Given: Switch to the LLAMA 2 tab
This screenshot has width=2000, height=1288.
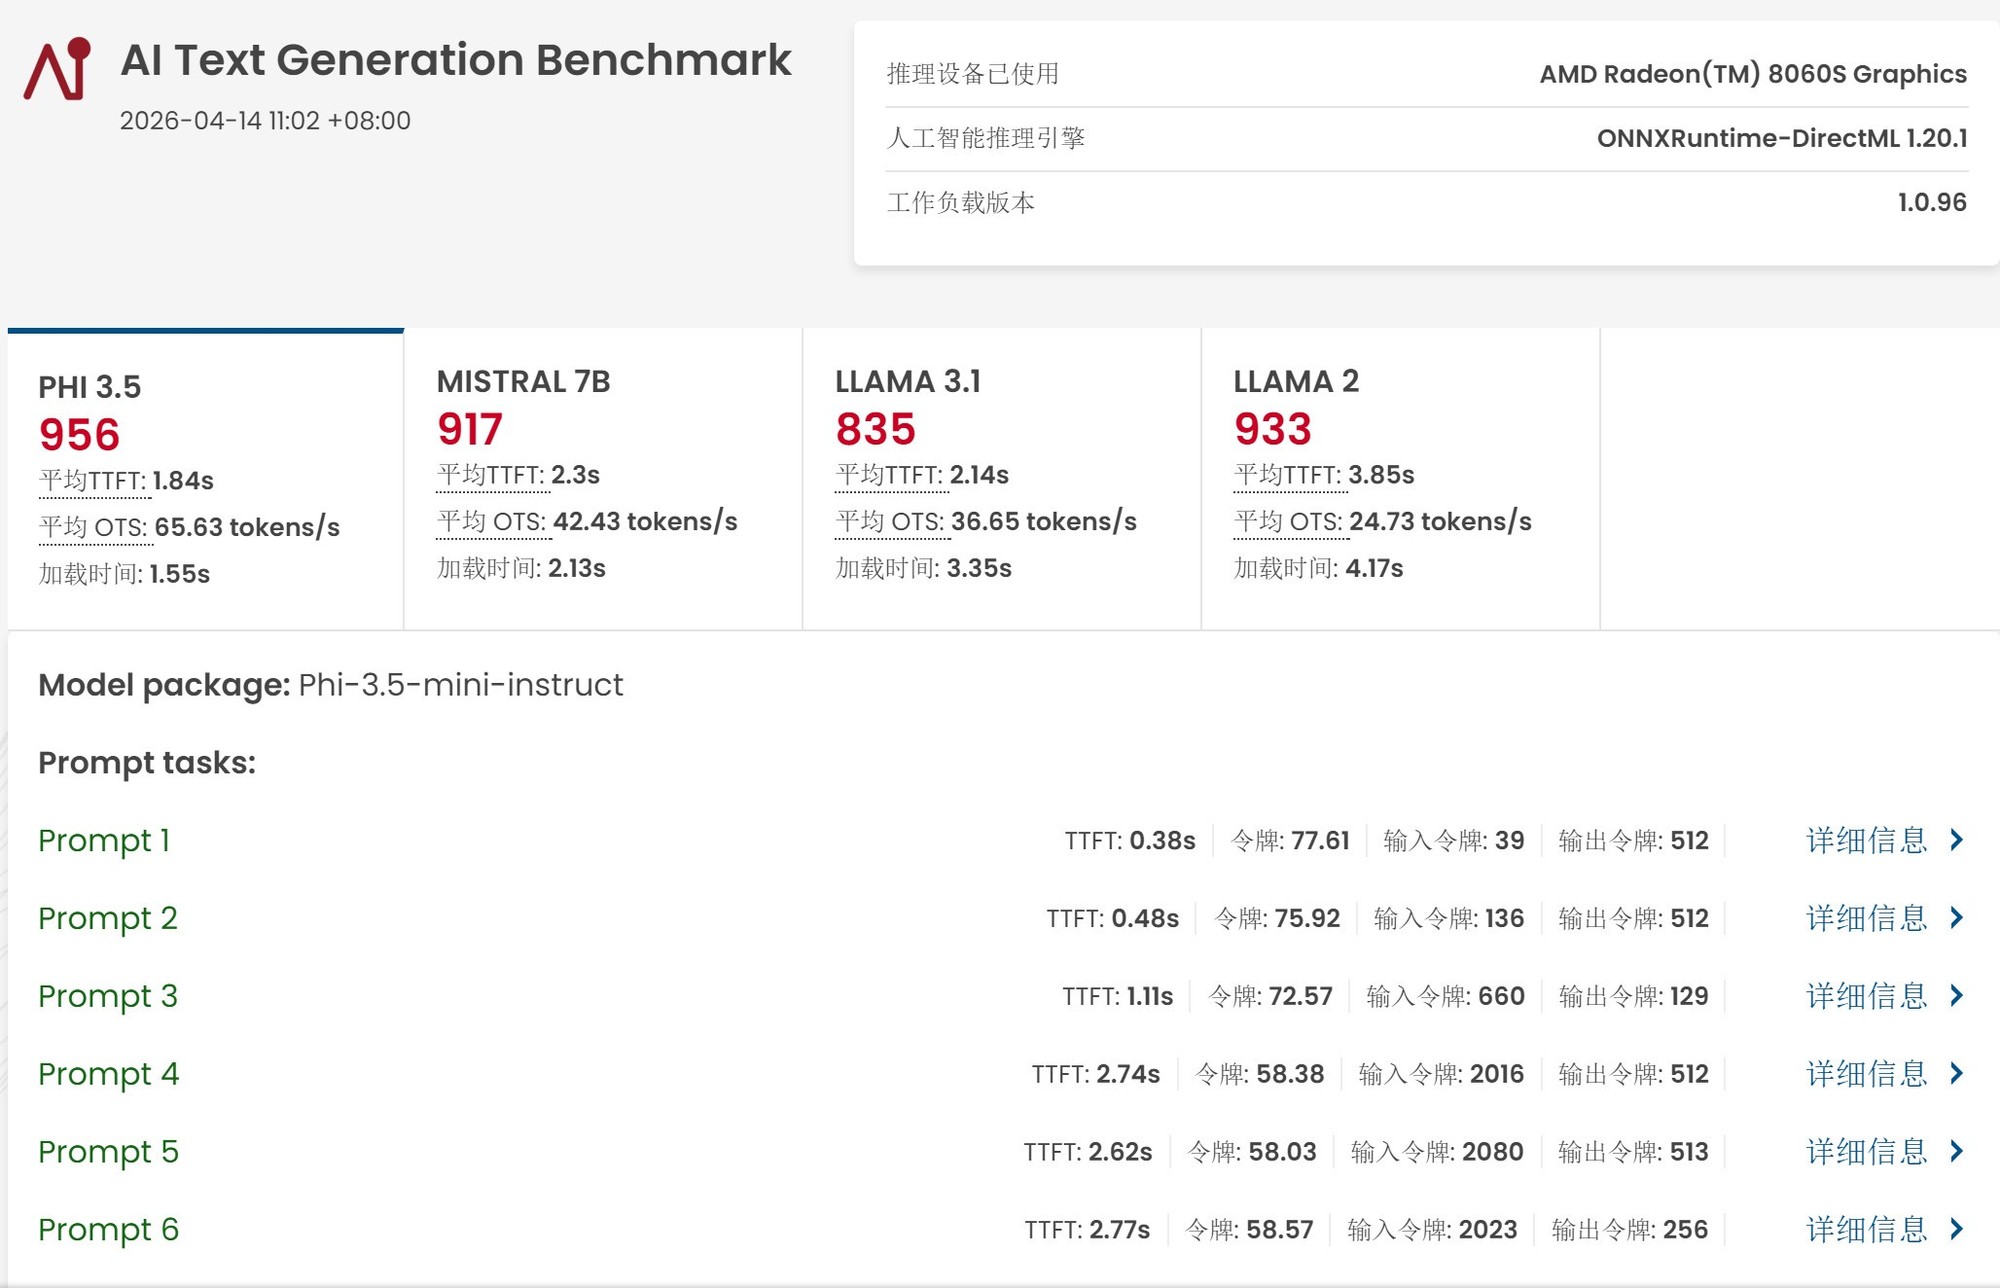Looking at the screenshot, I should [1399, 478].
